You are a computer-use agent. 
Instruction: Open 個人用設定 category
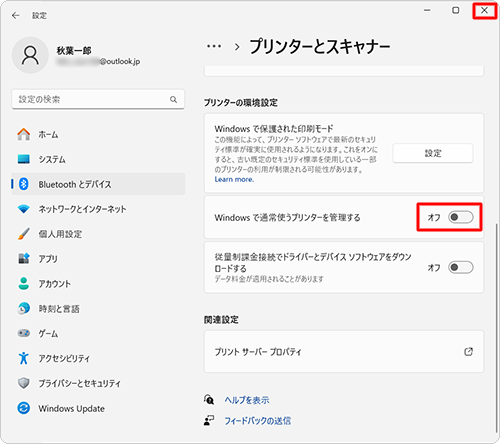(x=98, y=234)
